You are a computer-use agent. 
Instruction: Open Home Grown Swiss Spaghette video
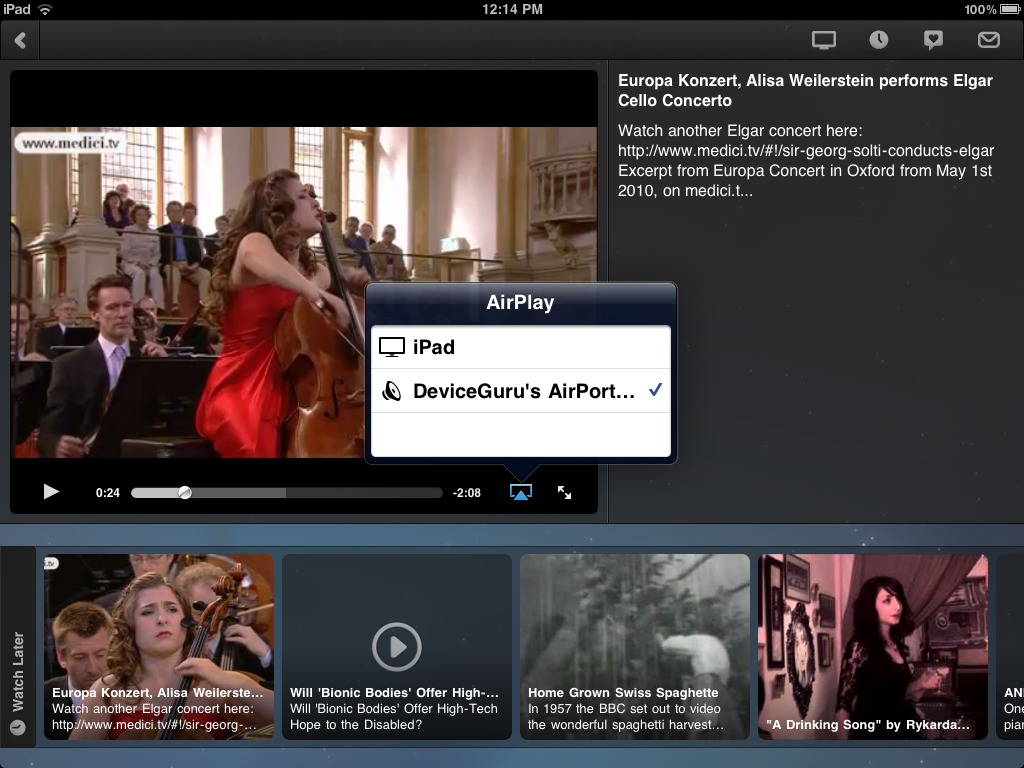[x=635, y=647]
